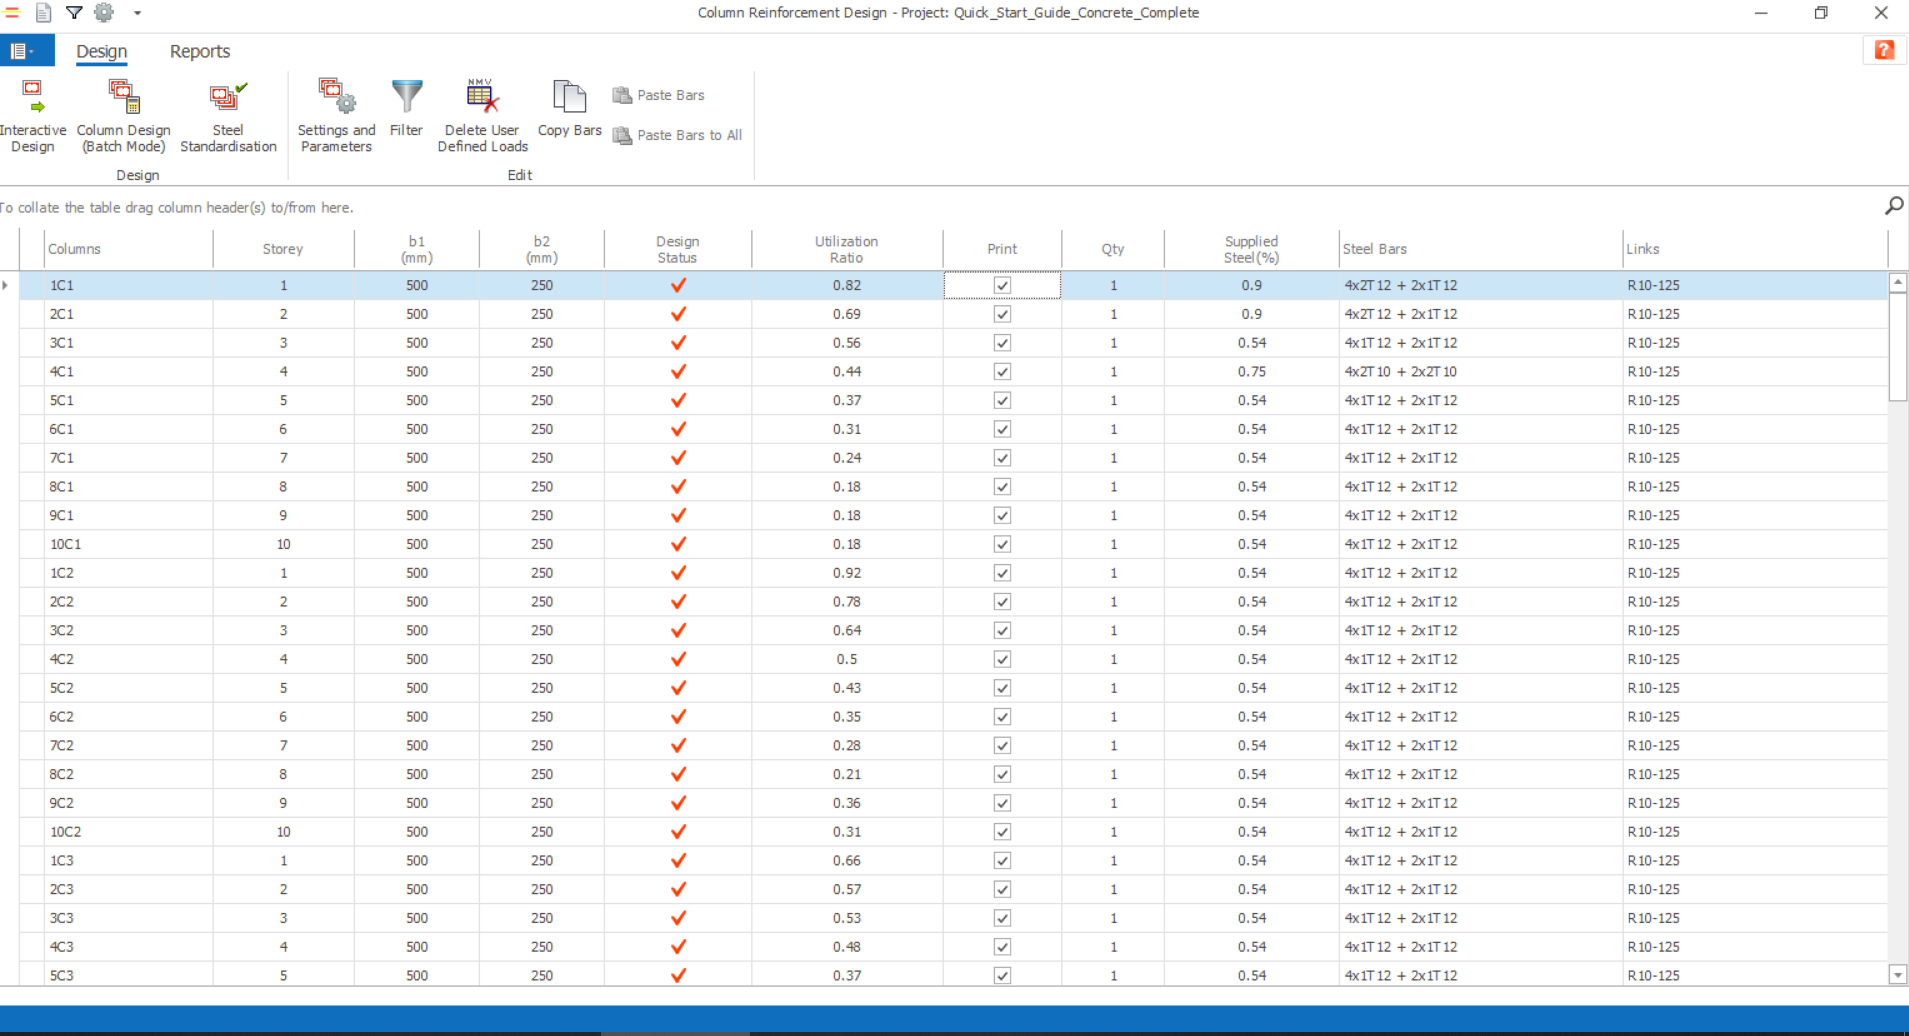Toggle Print checkbox for row 5C2
Viewport: 1909px width, 1036px height.
point(1001,687)
